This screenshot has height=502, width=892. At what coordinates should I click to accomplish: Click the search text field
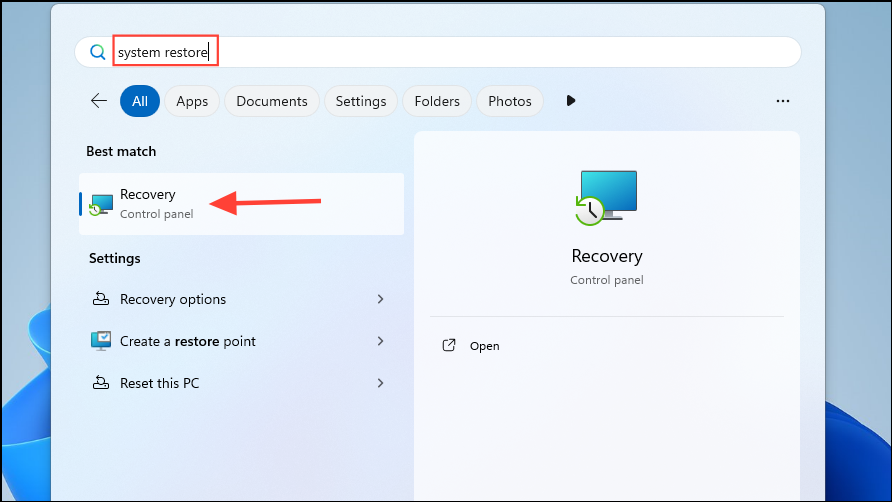[438, 52]
